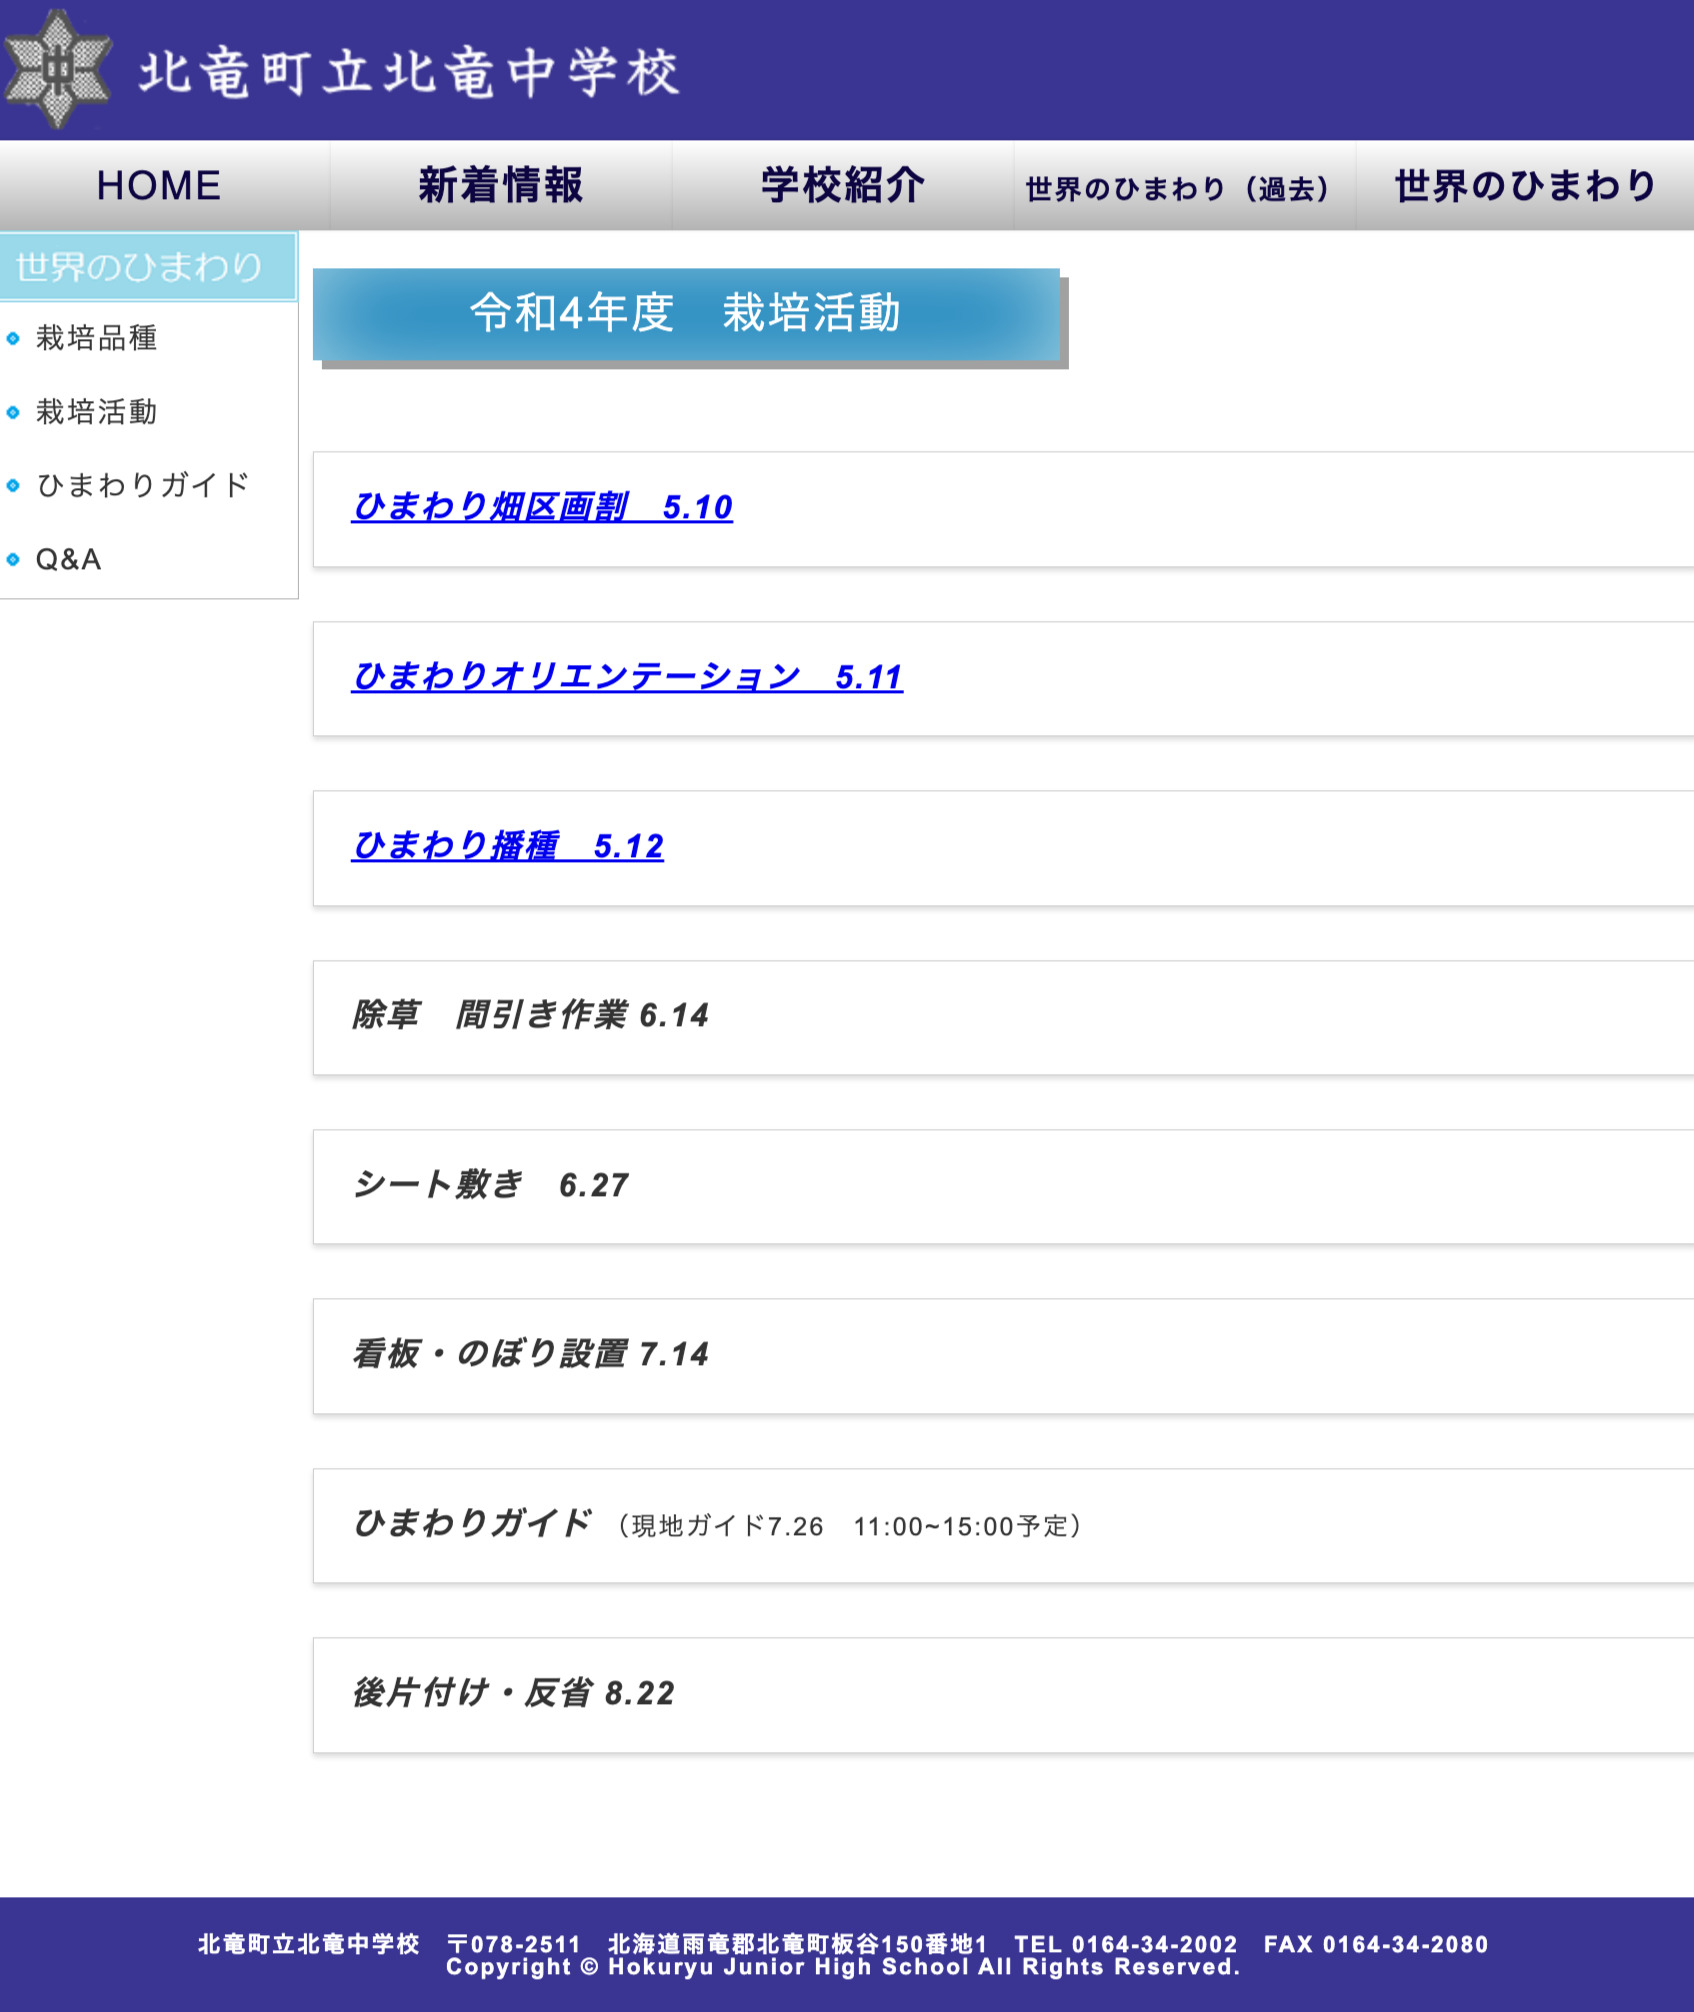This screenshot has height=2012, width=1694.
Task: Click the bullet icon beside 栽培活動
Action: [13, 412]
